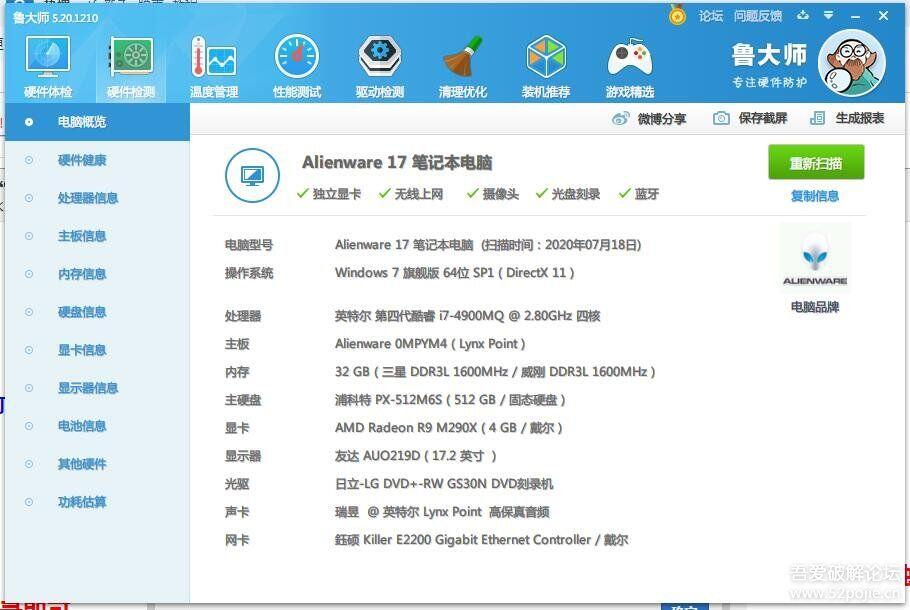910x610 pixels.
Task: Click the Alienware 电脑品牌 logo
Action: coord(815,259)
